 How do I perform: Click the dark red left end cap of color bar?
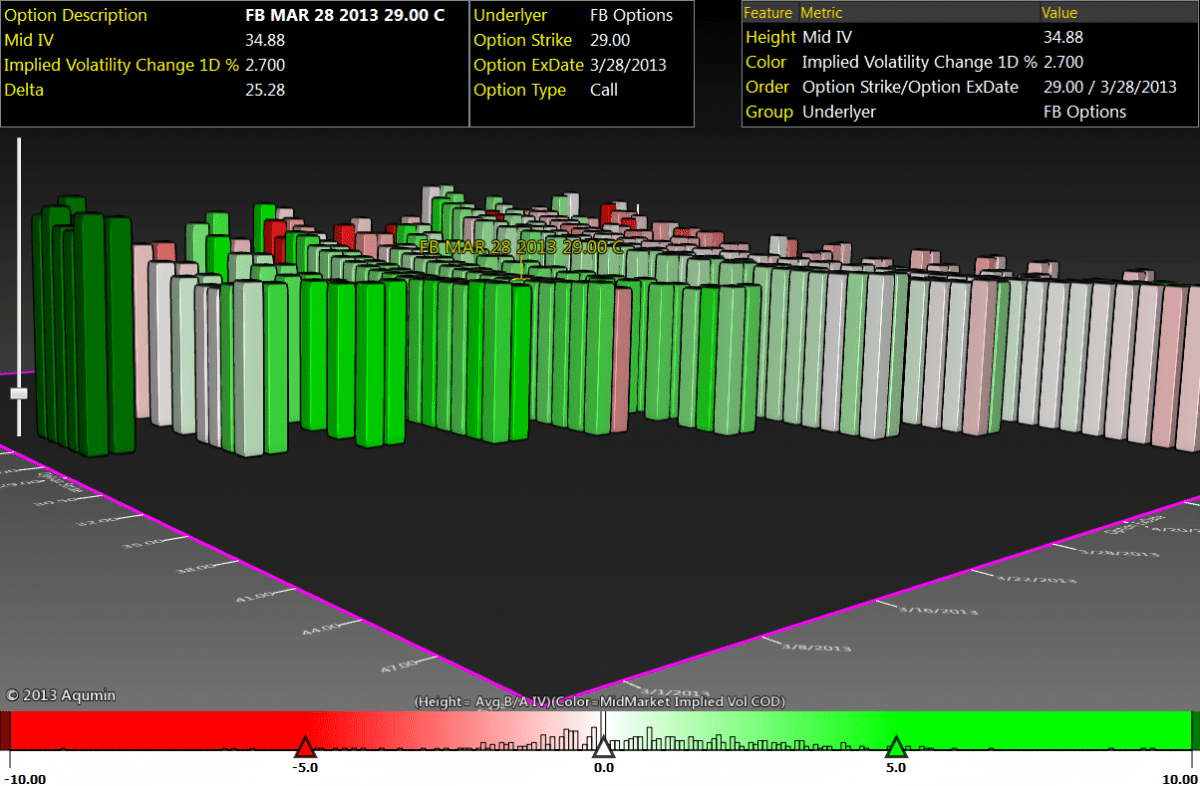point(5,730)
